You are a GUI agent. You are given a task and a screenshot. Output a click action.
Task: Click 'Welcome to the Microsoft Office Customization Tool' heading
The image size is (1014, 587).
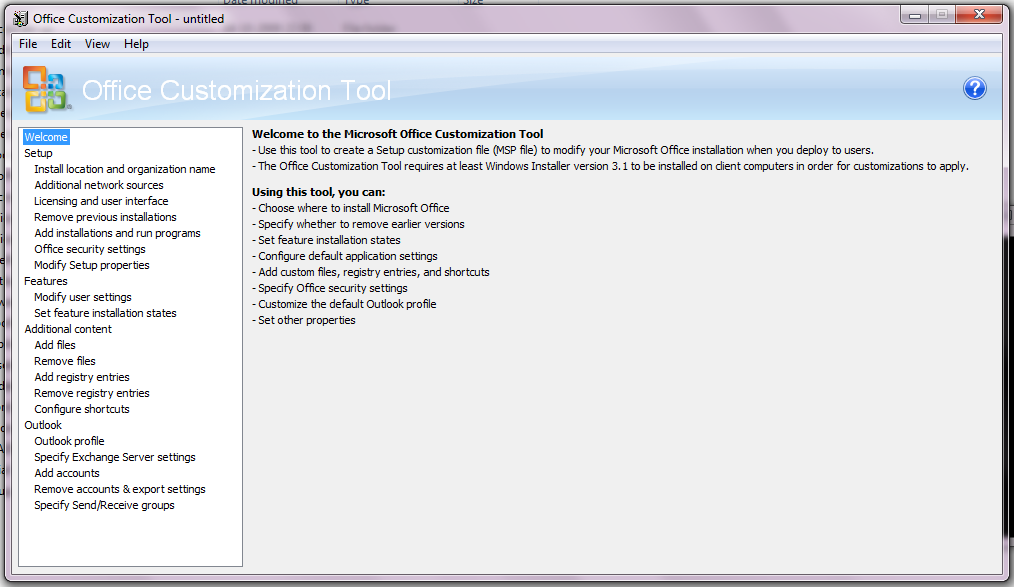point(398,134)
